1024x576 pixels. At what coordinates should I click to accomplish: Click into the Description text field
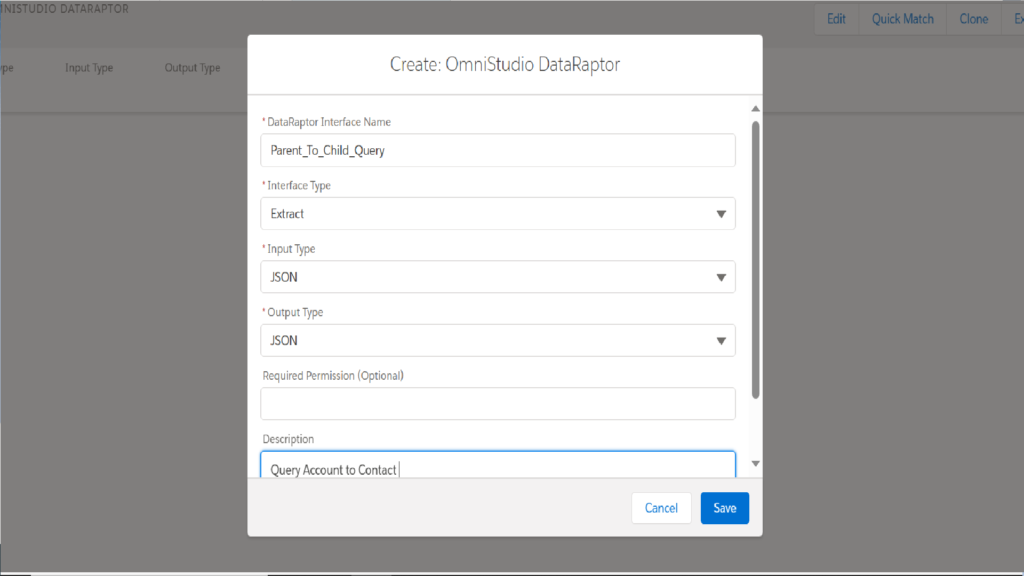498,465
